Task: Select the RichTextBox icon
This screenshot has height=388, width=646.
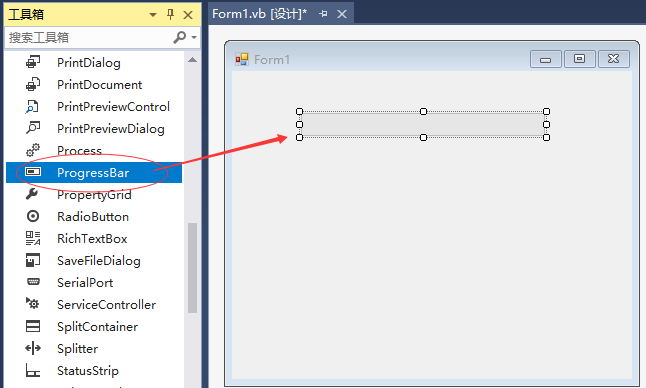Action: coord(33,238)
